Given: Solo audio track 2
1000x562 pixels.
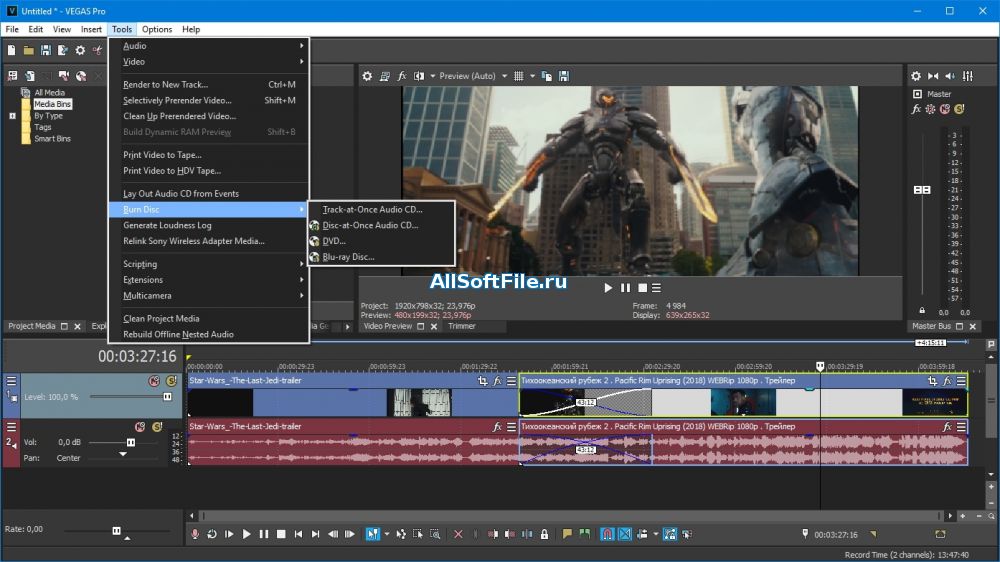Looking at the screenshot, I should point(157,427).
